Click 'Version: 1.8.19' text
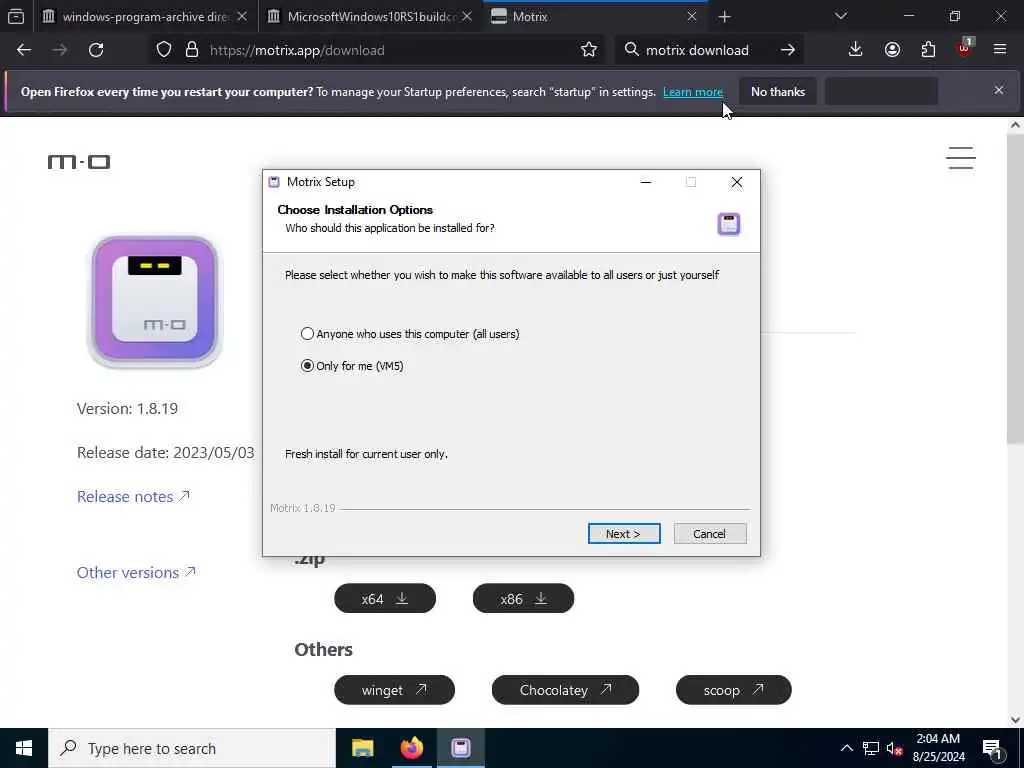1024x768 pixels. tap(127, 409)
